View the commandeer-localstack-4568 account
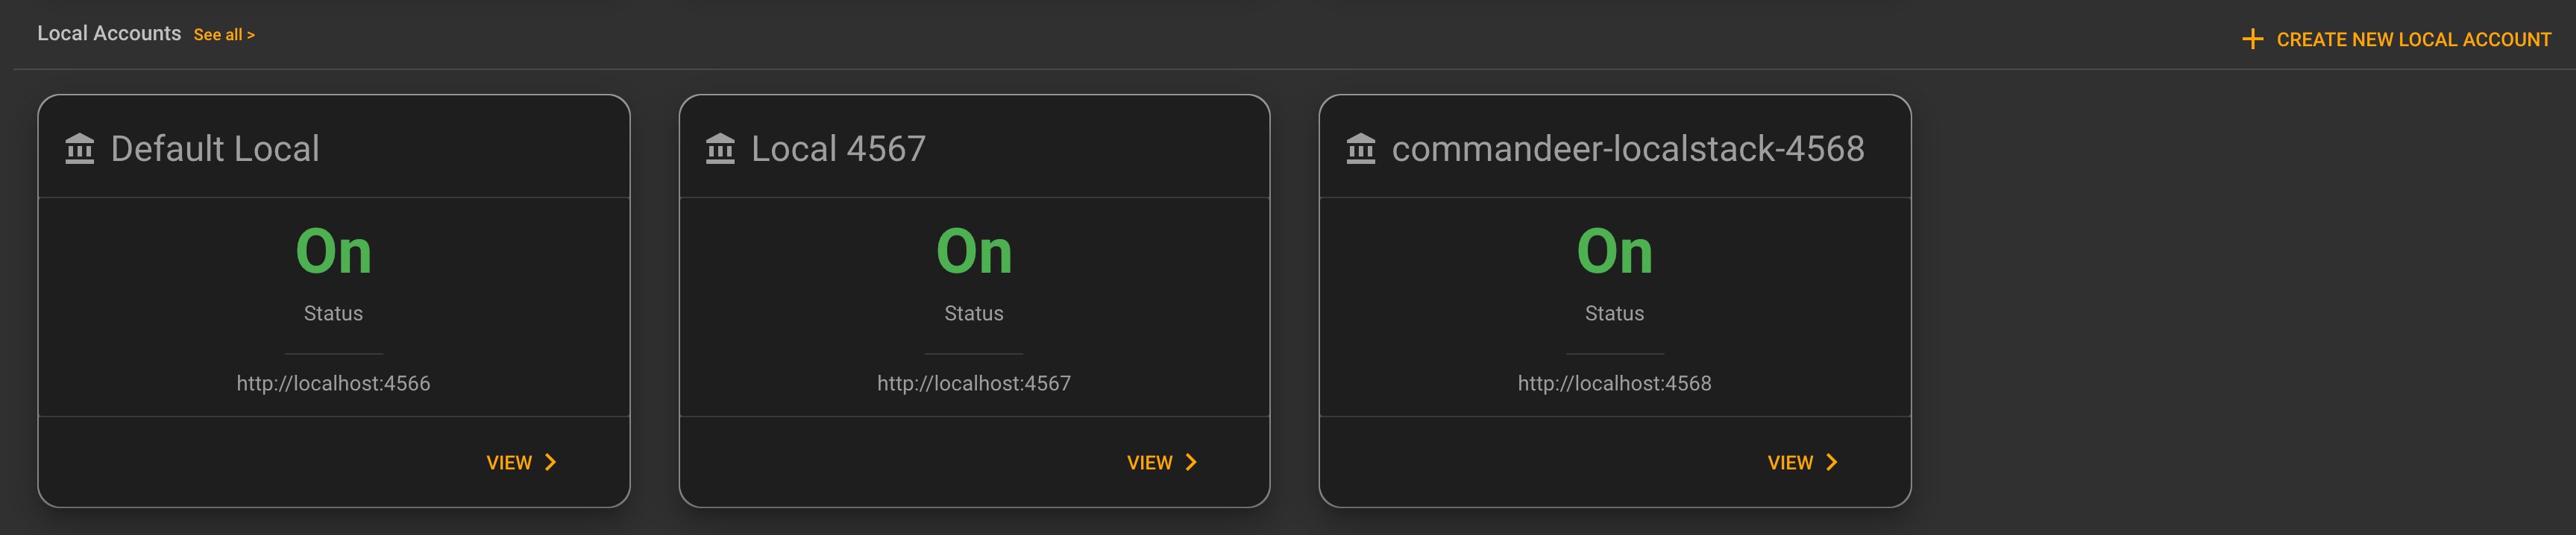Screen dimensions: 2576x535 [1802, 462]
